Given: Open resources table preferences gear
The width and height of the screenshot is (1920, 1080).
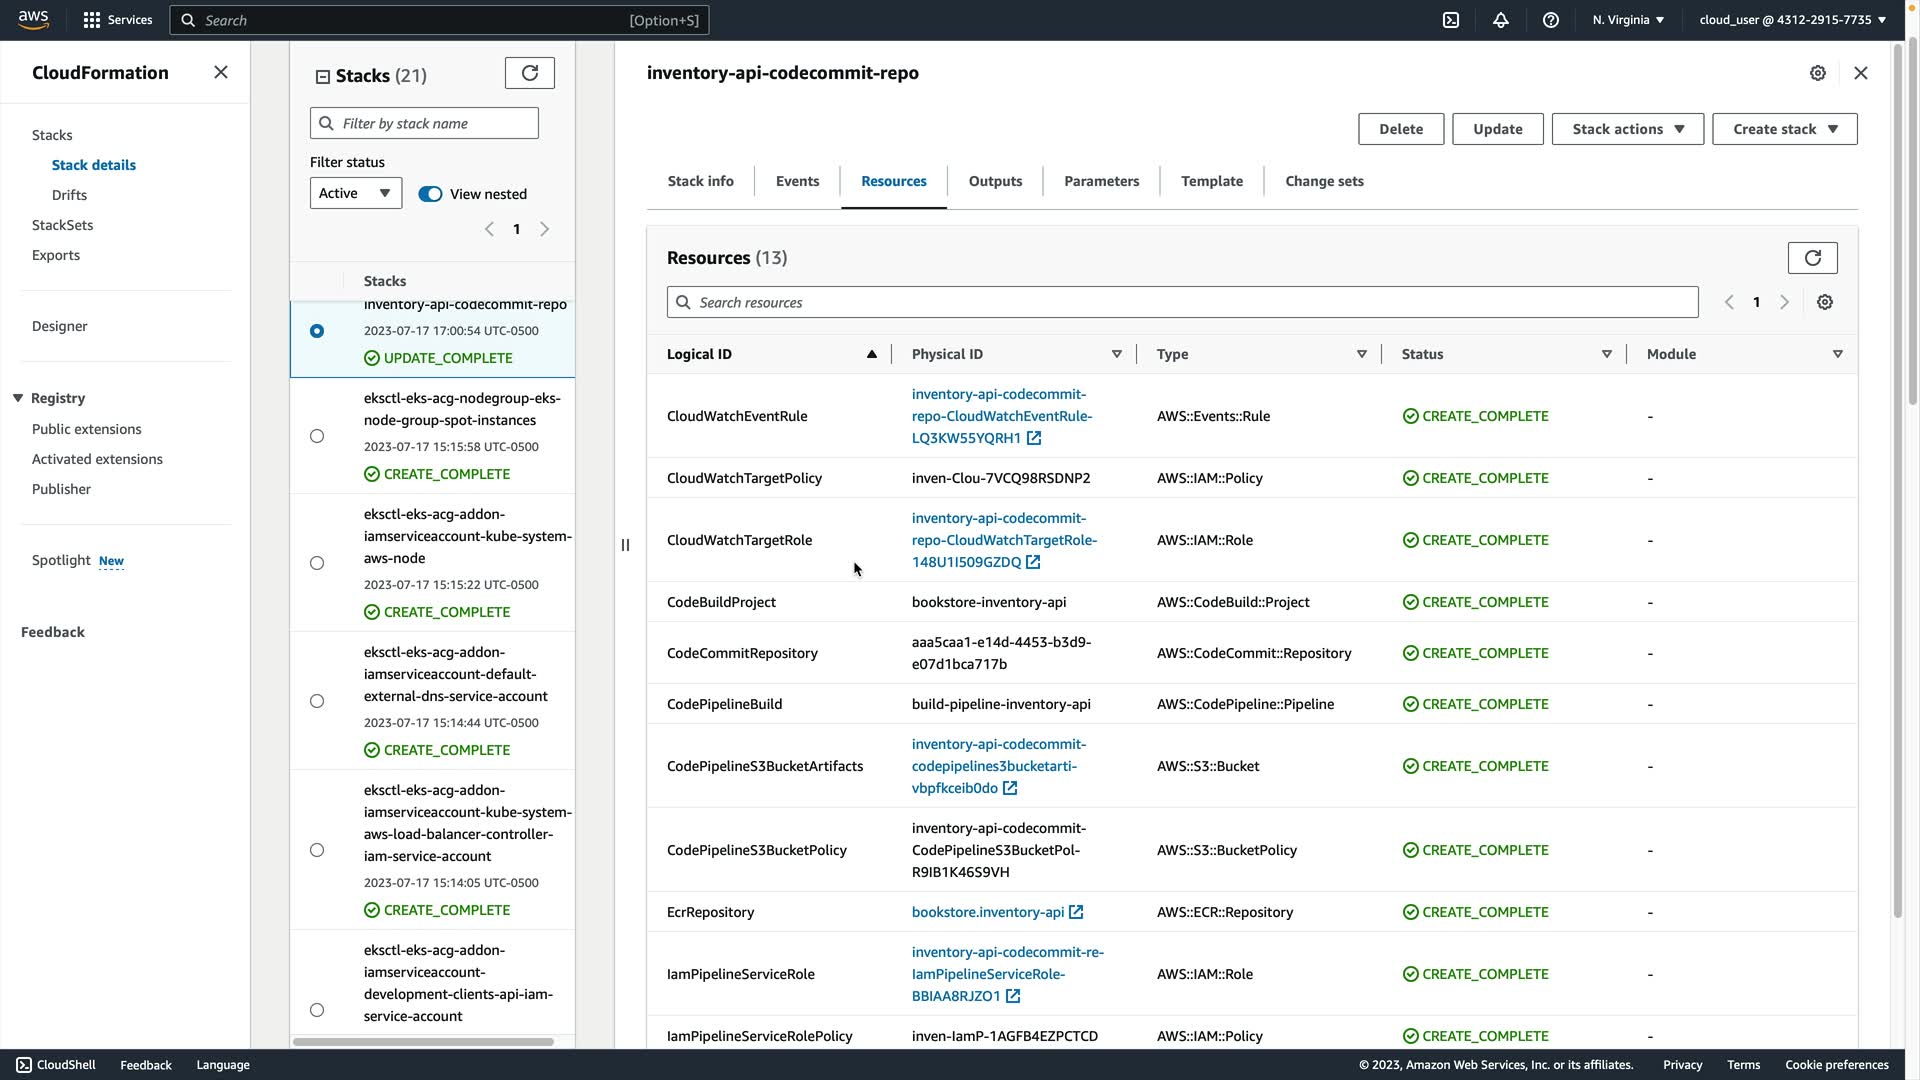Looking at the screenshot, I should 1824,302.
